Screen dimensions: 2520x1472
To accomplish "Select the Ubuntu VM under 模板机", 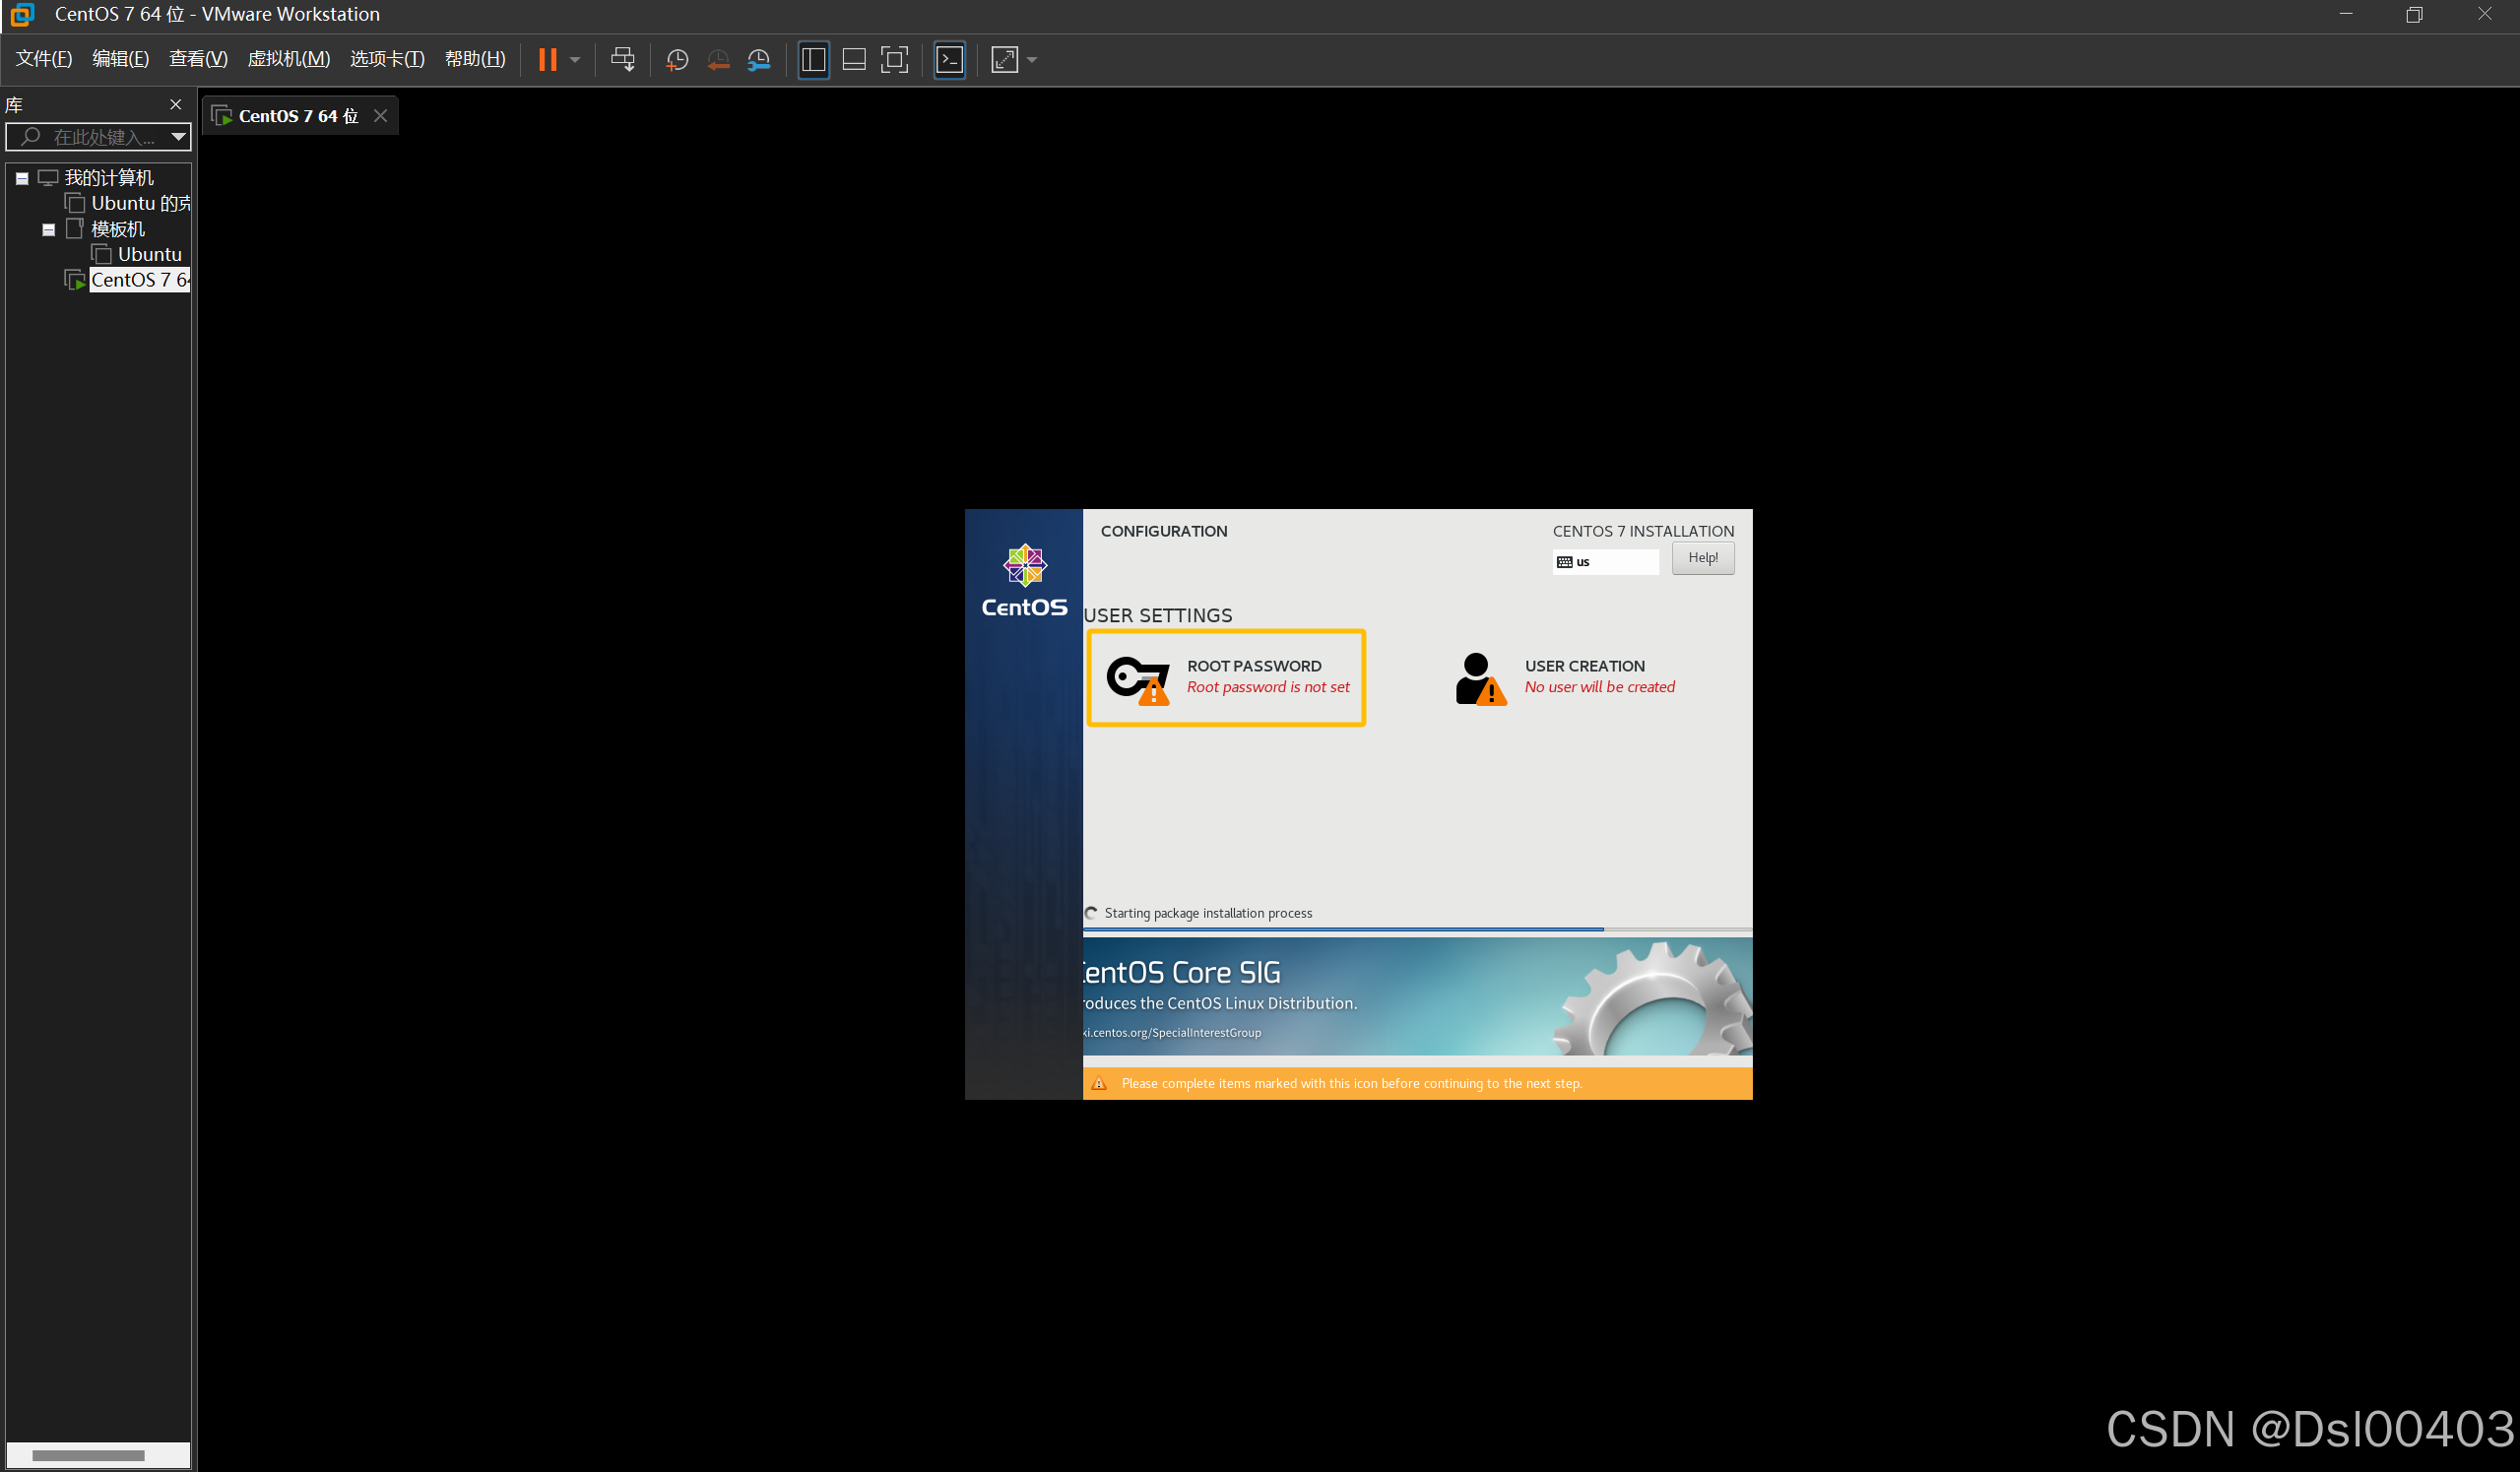I will 150,254.
